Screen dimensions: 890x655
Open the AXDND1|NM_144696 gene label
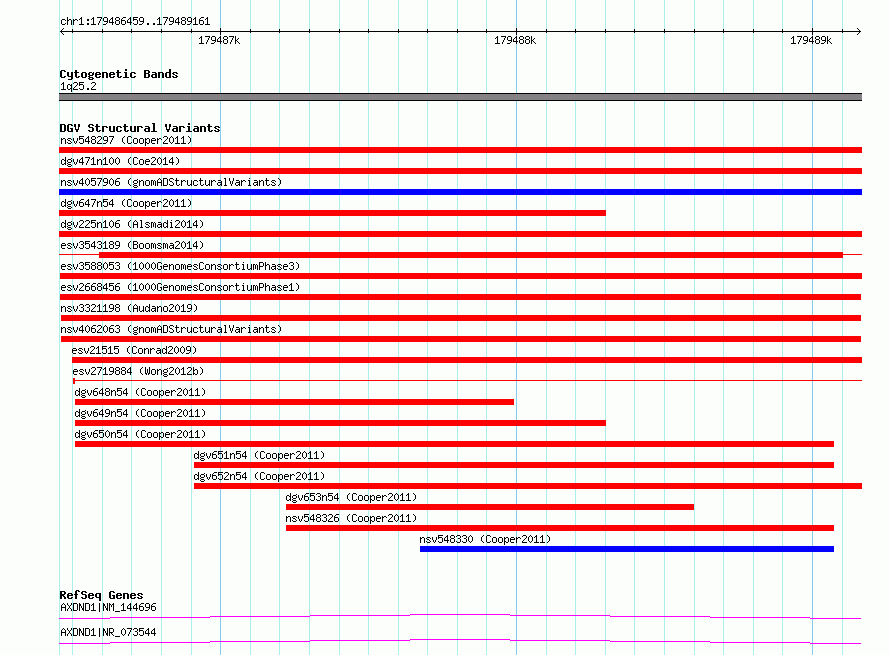(x=108, y=607)
